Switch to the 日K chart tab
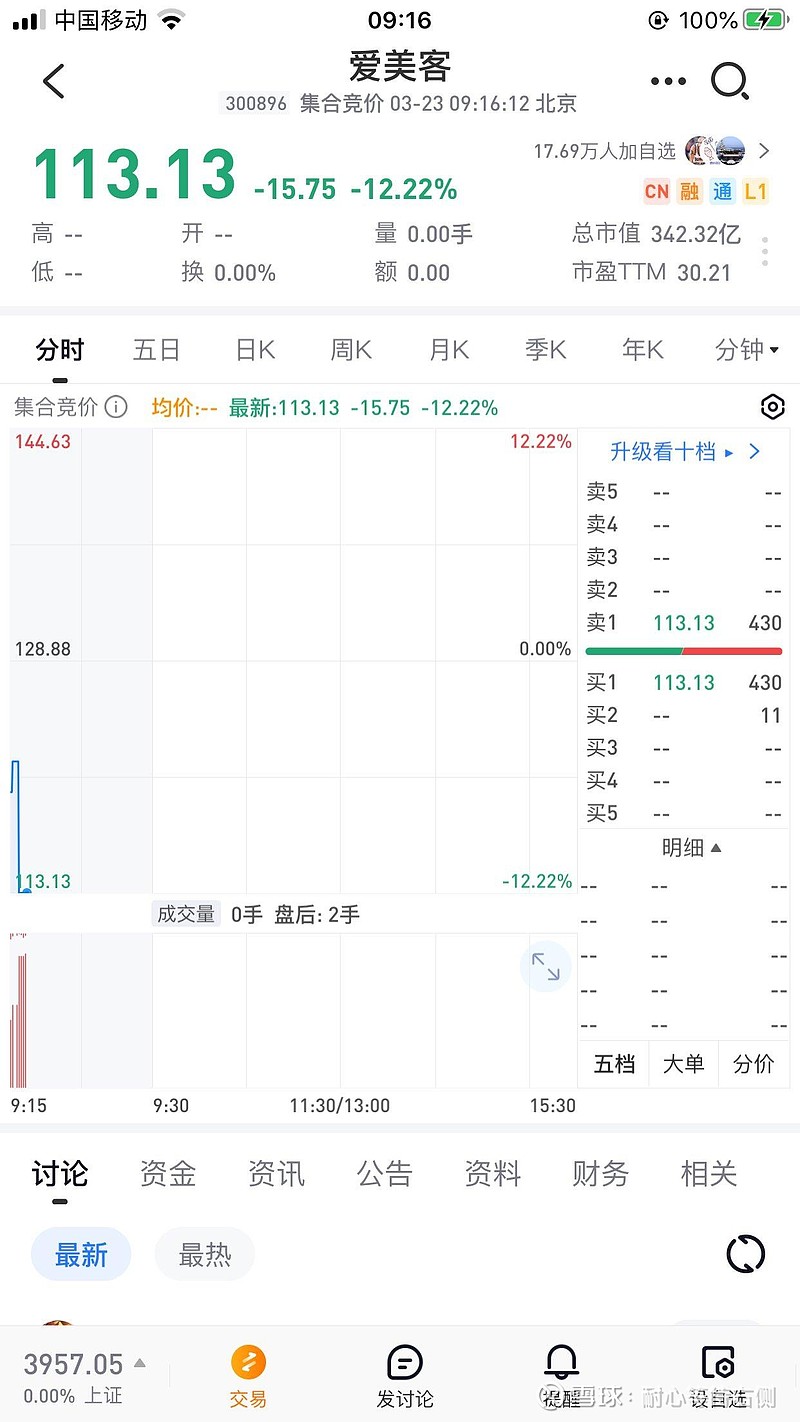The width and height of the screenshot is (800, 1422). tap(255, 349)
